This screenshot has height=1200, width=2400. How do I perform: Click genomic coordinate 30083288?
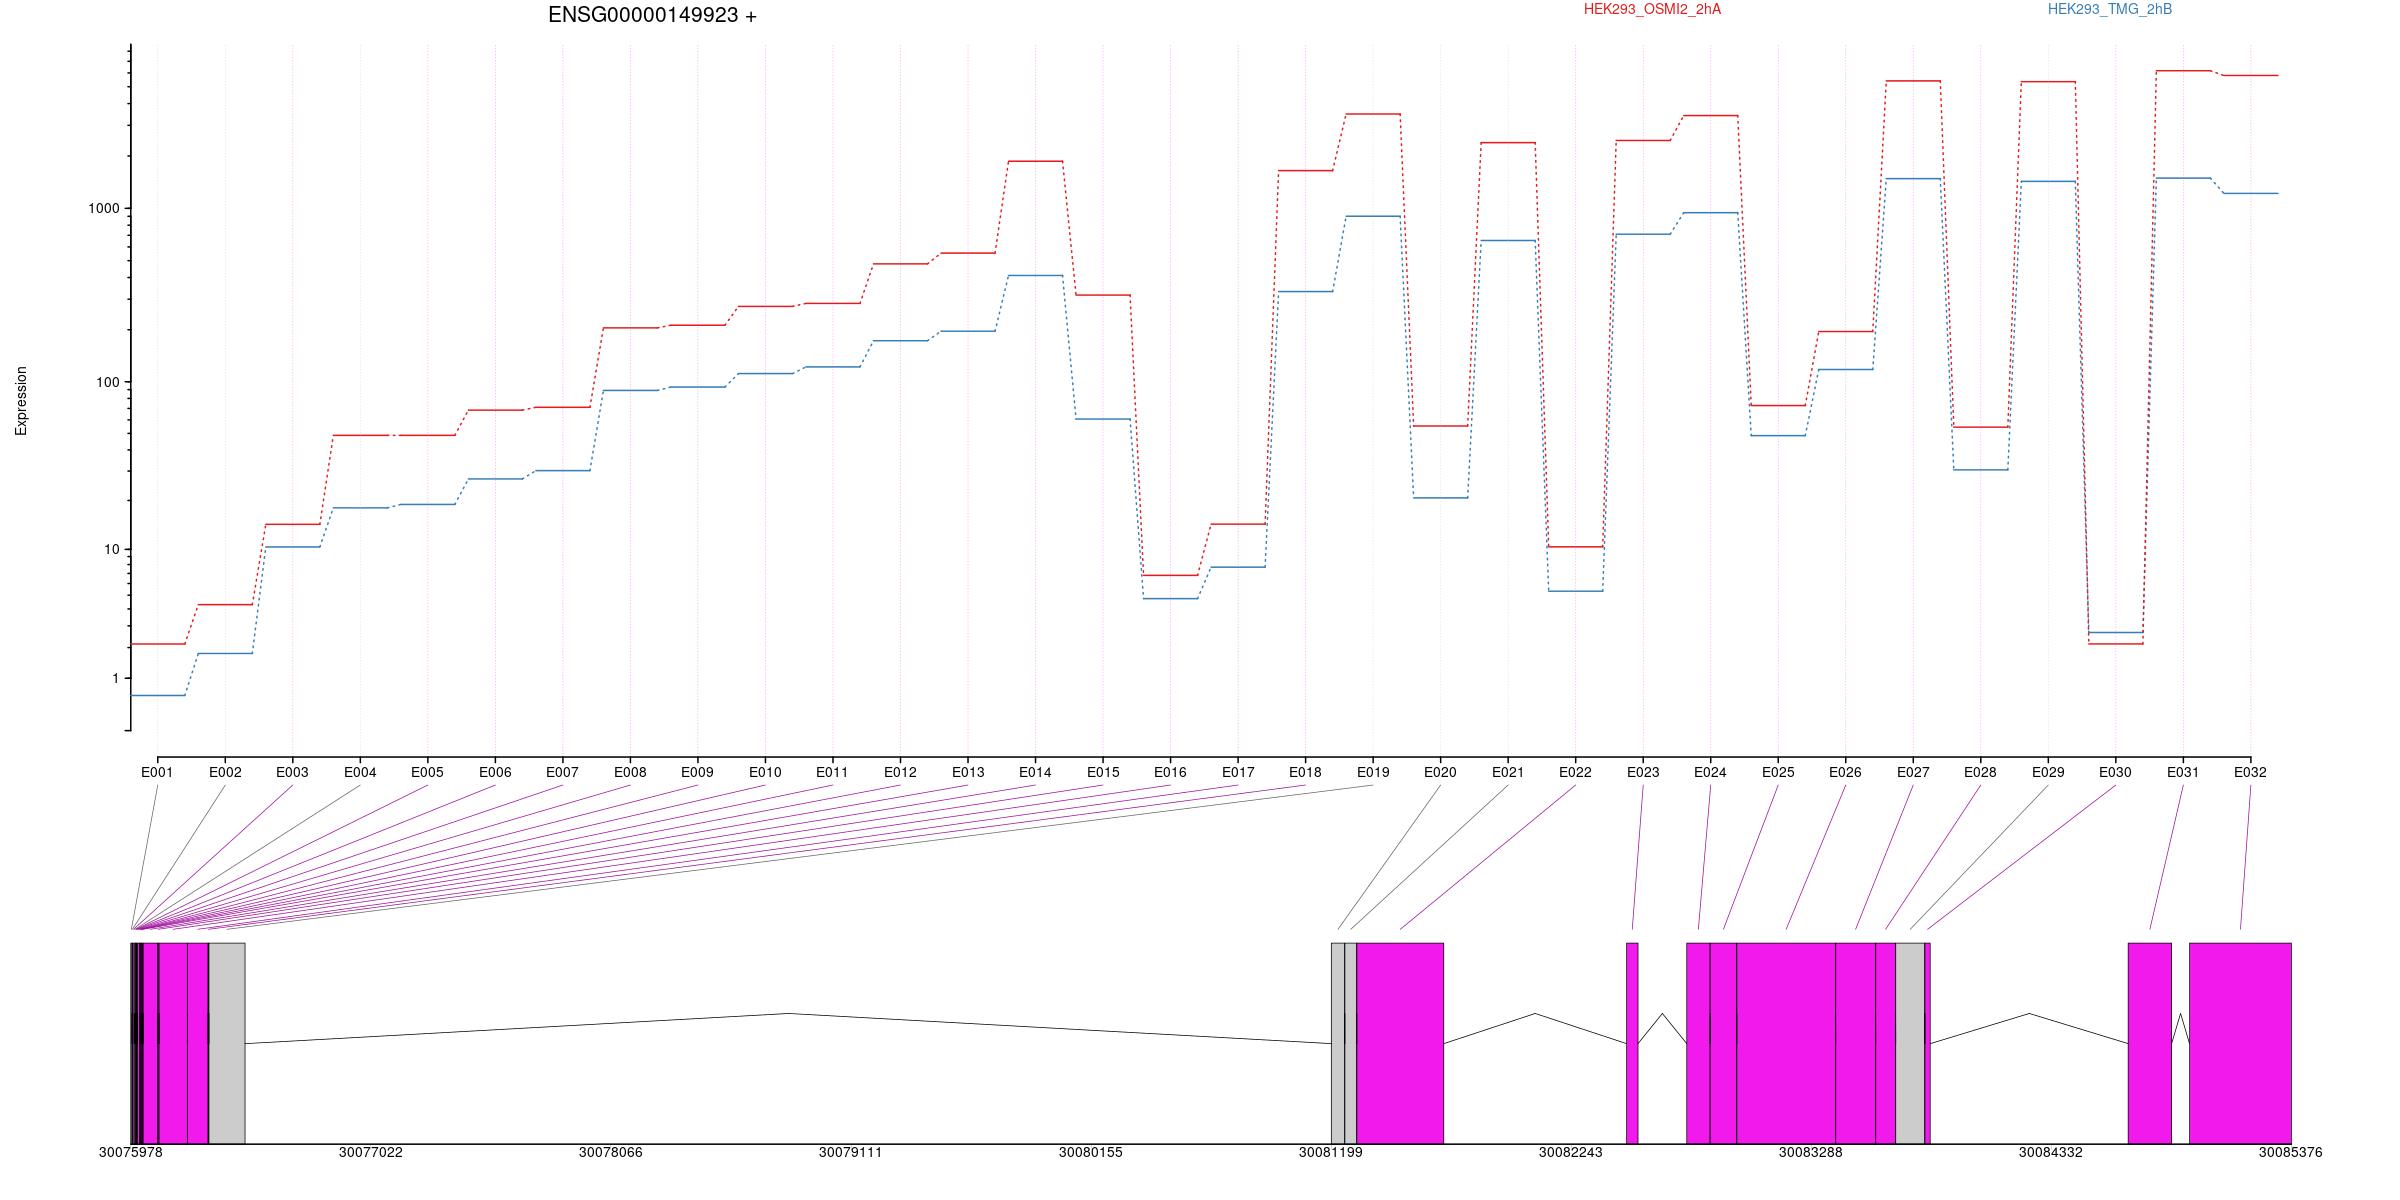click(x=1811, y=1152)
